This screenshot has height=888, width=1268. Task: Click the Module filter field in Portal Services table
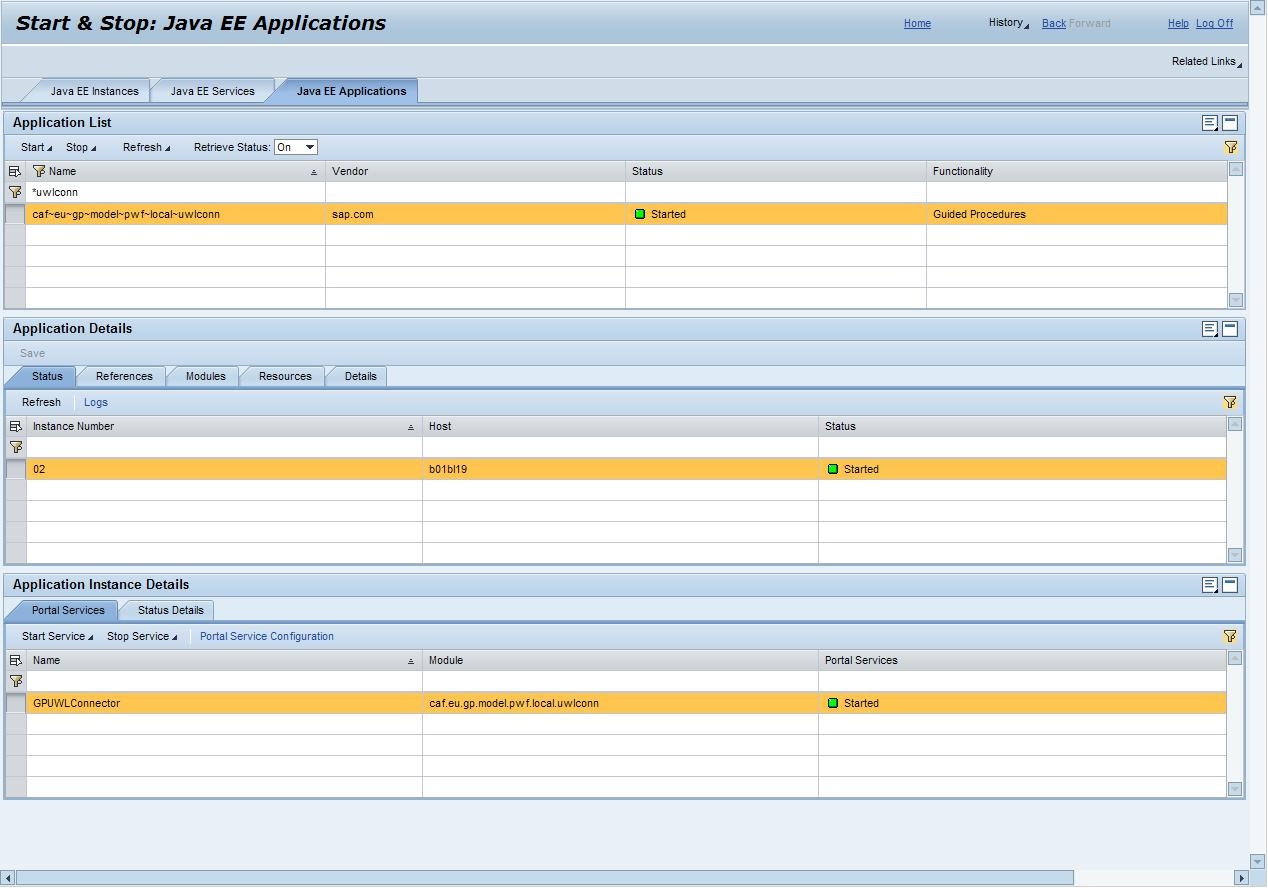[620, 681]
